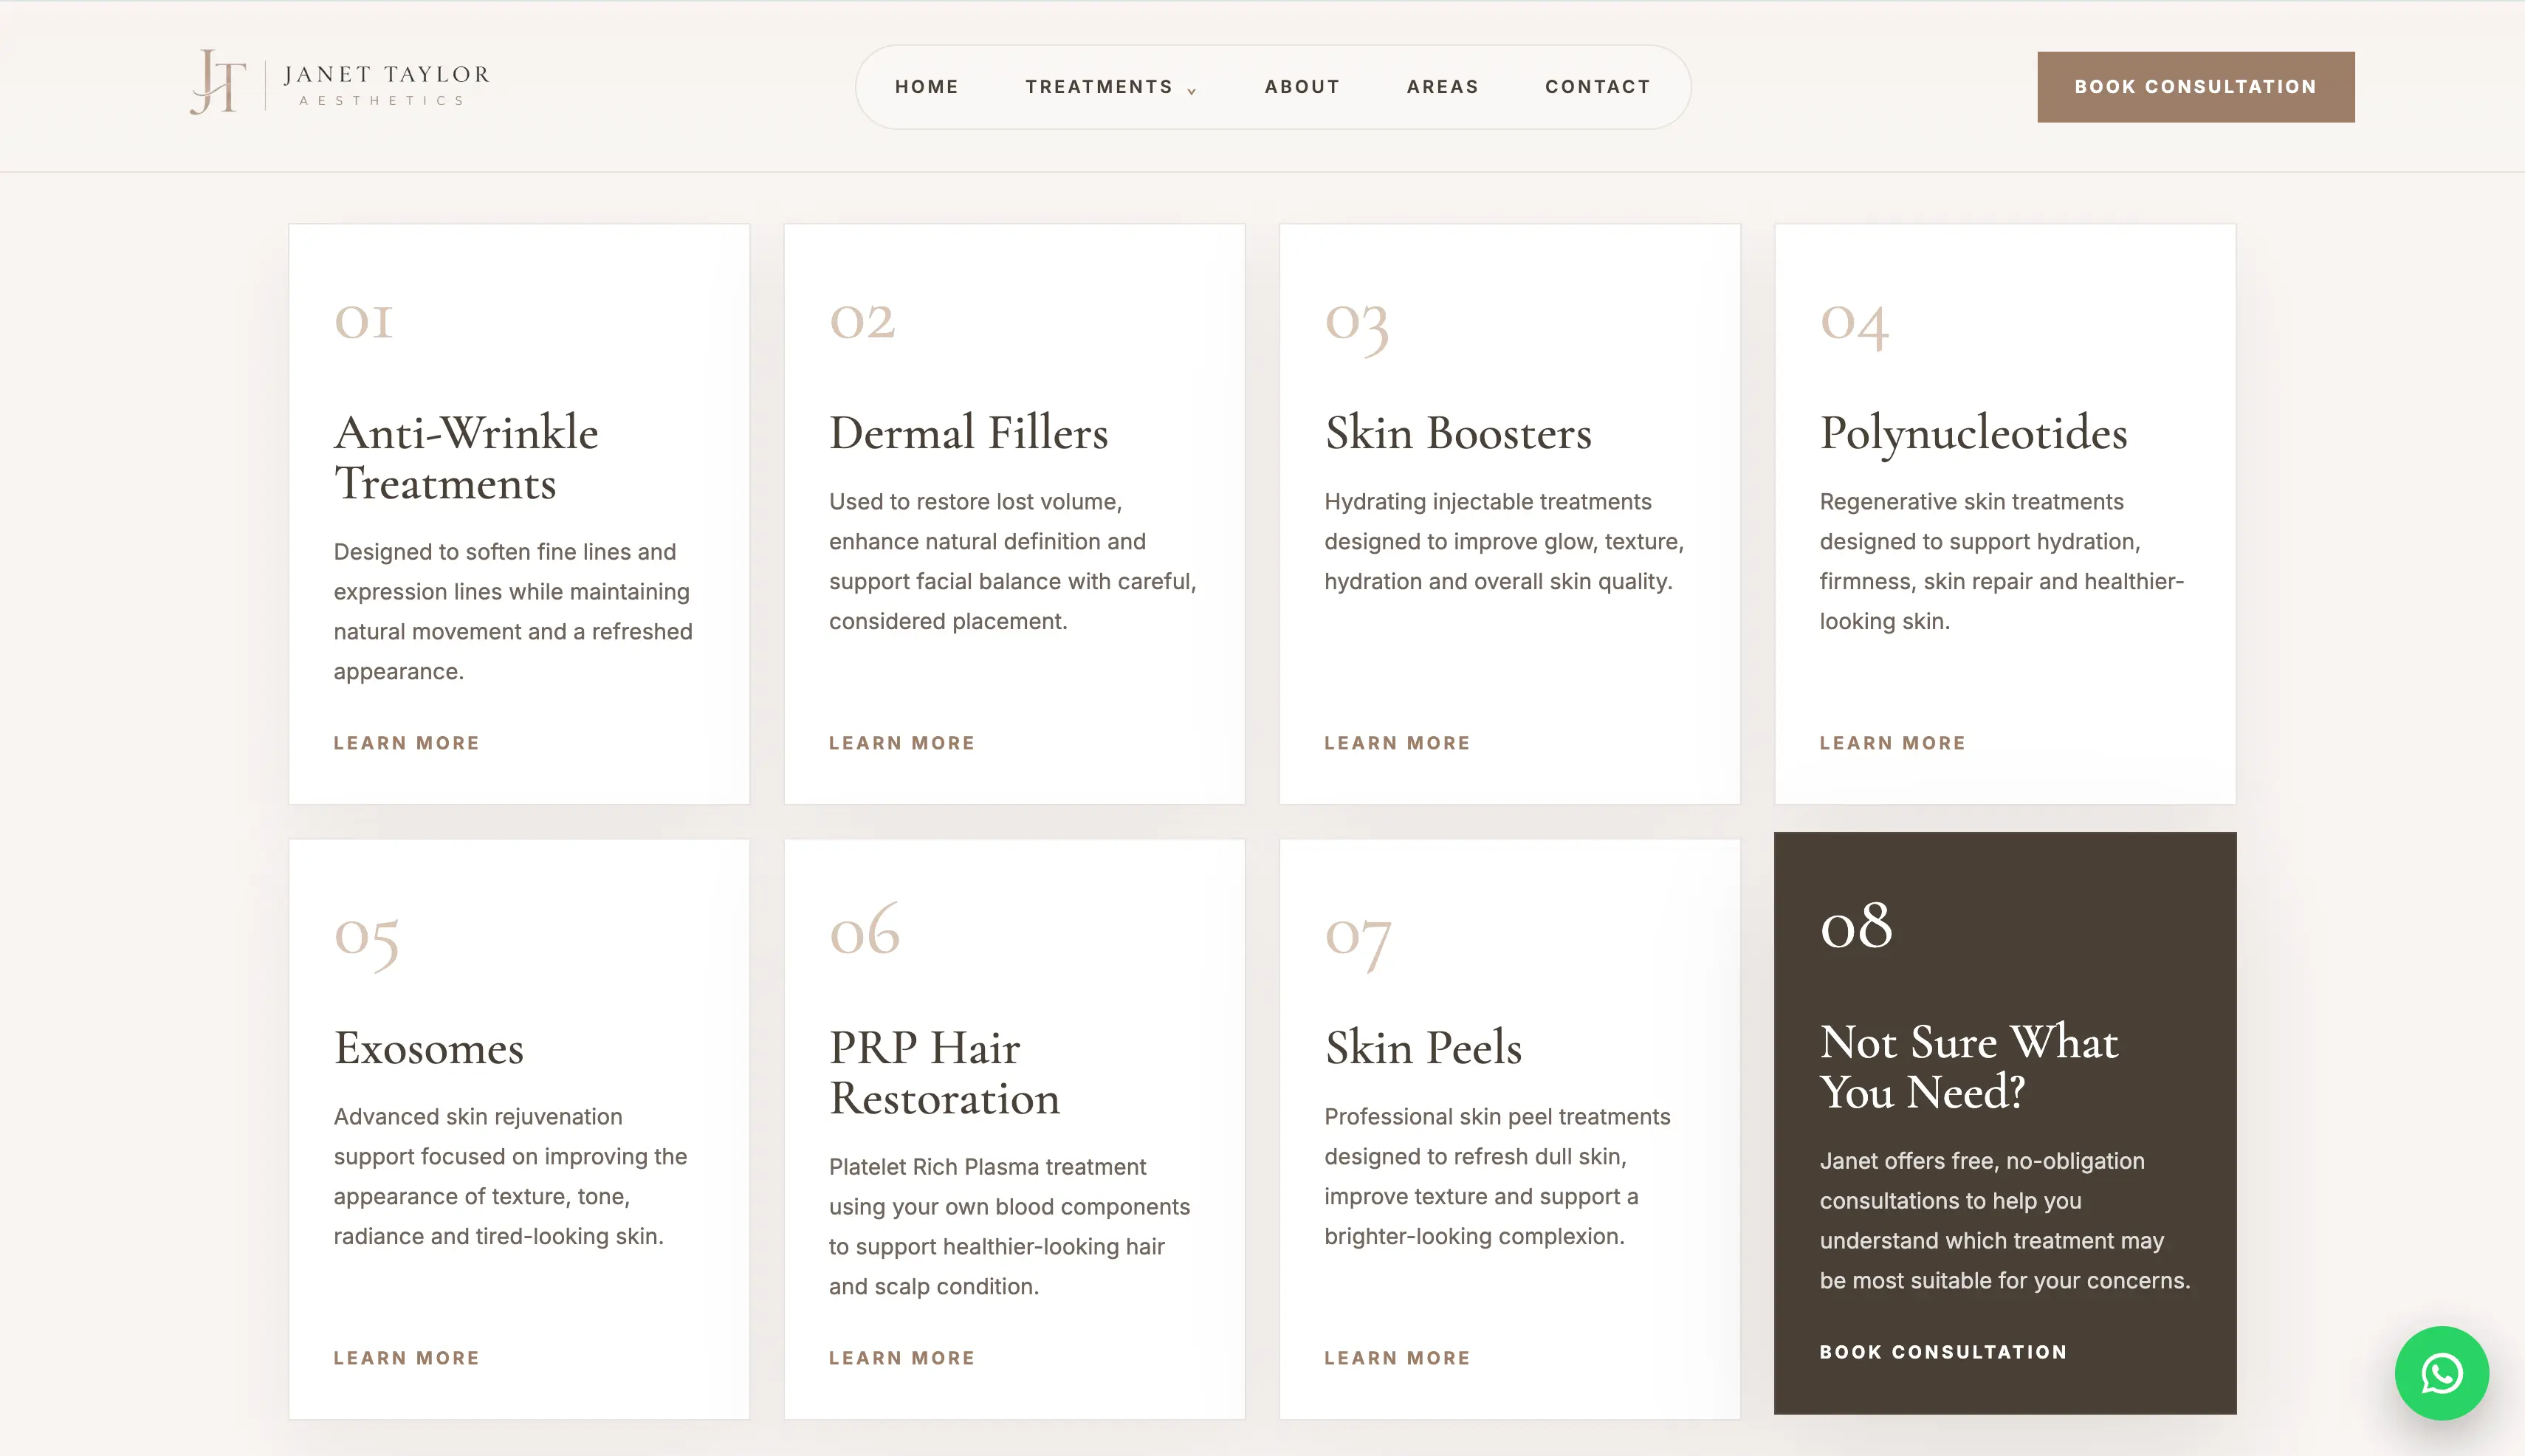Click the Dermal Fillers description text

coord(1012,562)
